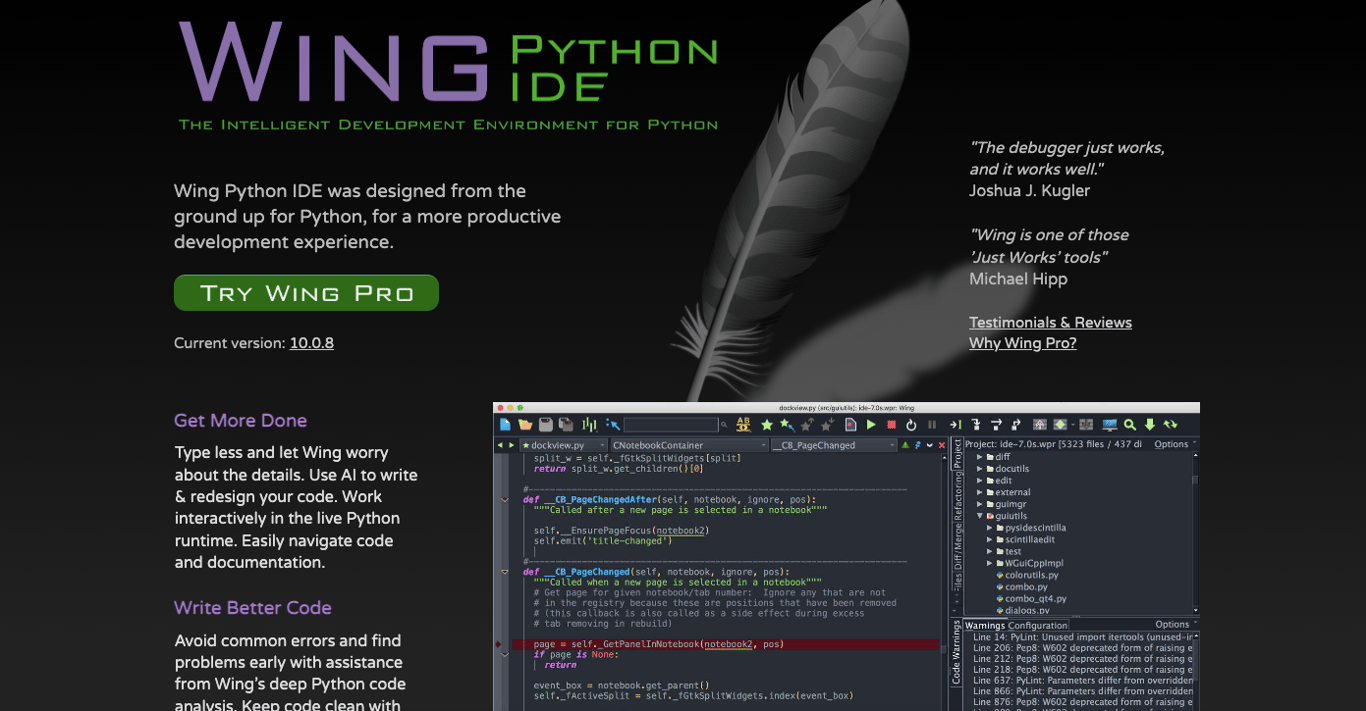Image resolution: width=1366 pixels, height=711 pixels.
Task: Click the Step Into debugger icon
Action: pos(976,424)
